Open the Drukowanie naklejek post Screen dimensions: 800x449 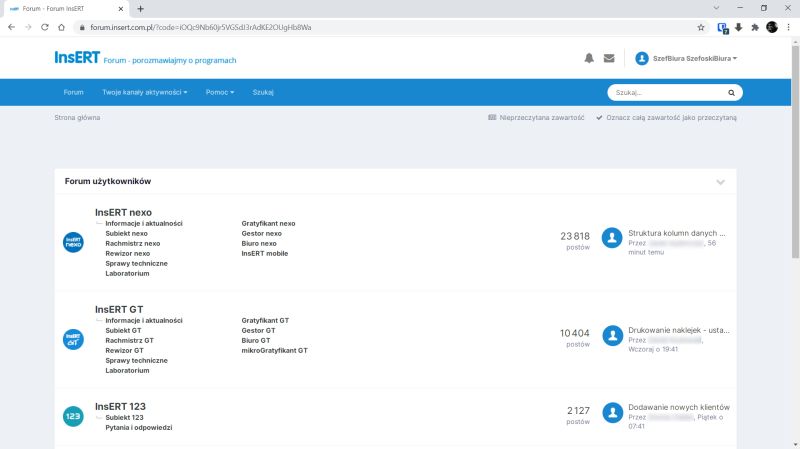(679, 330)
